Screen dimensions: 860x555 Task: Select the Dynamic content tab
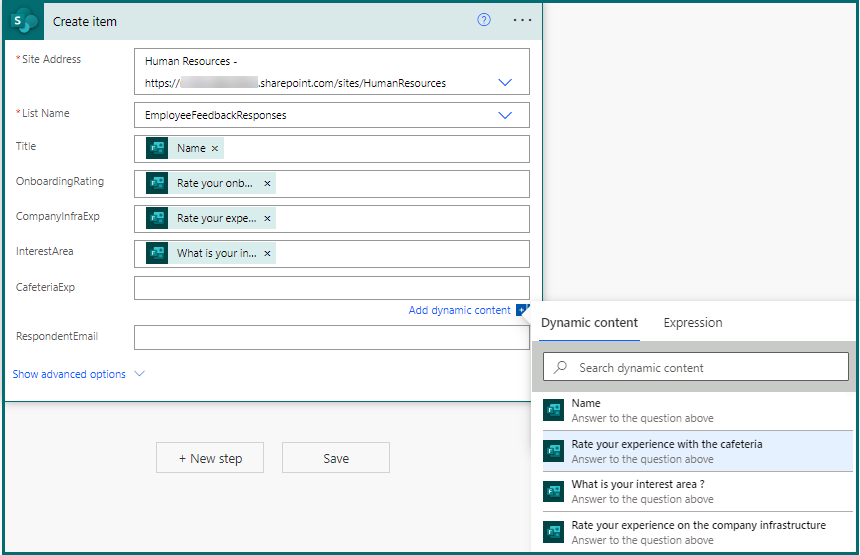(x=589, y=323)
